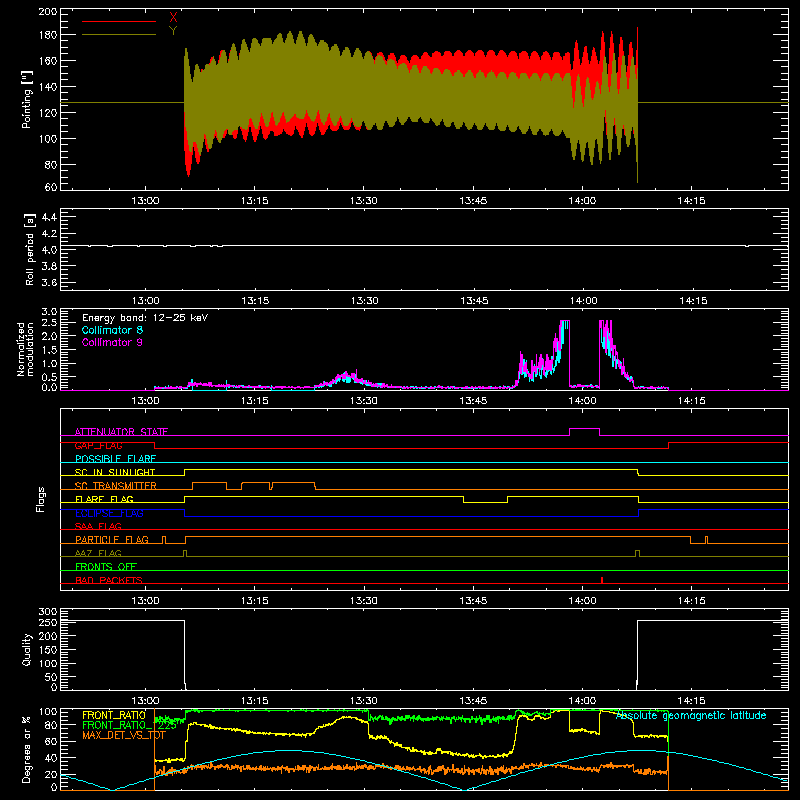Click the 13:30 tick label under Pointing plot
Viewport: 800px width, 800px height.
(364, 201)
